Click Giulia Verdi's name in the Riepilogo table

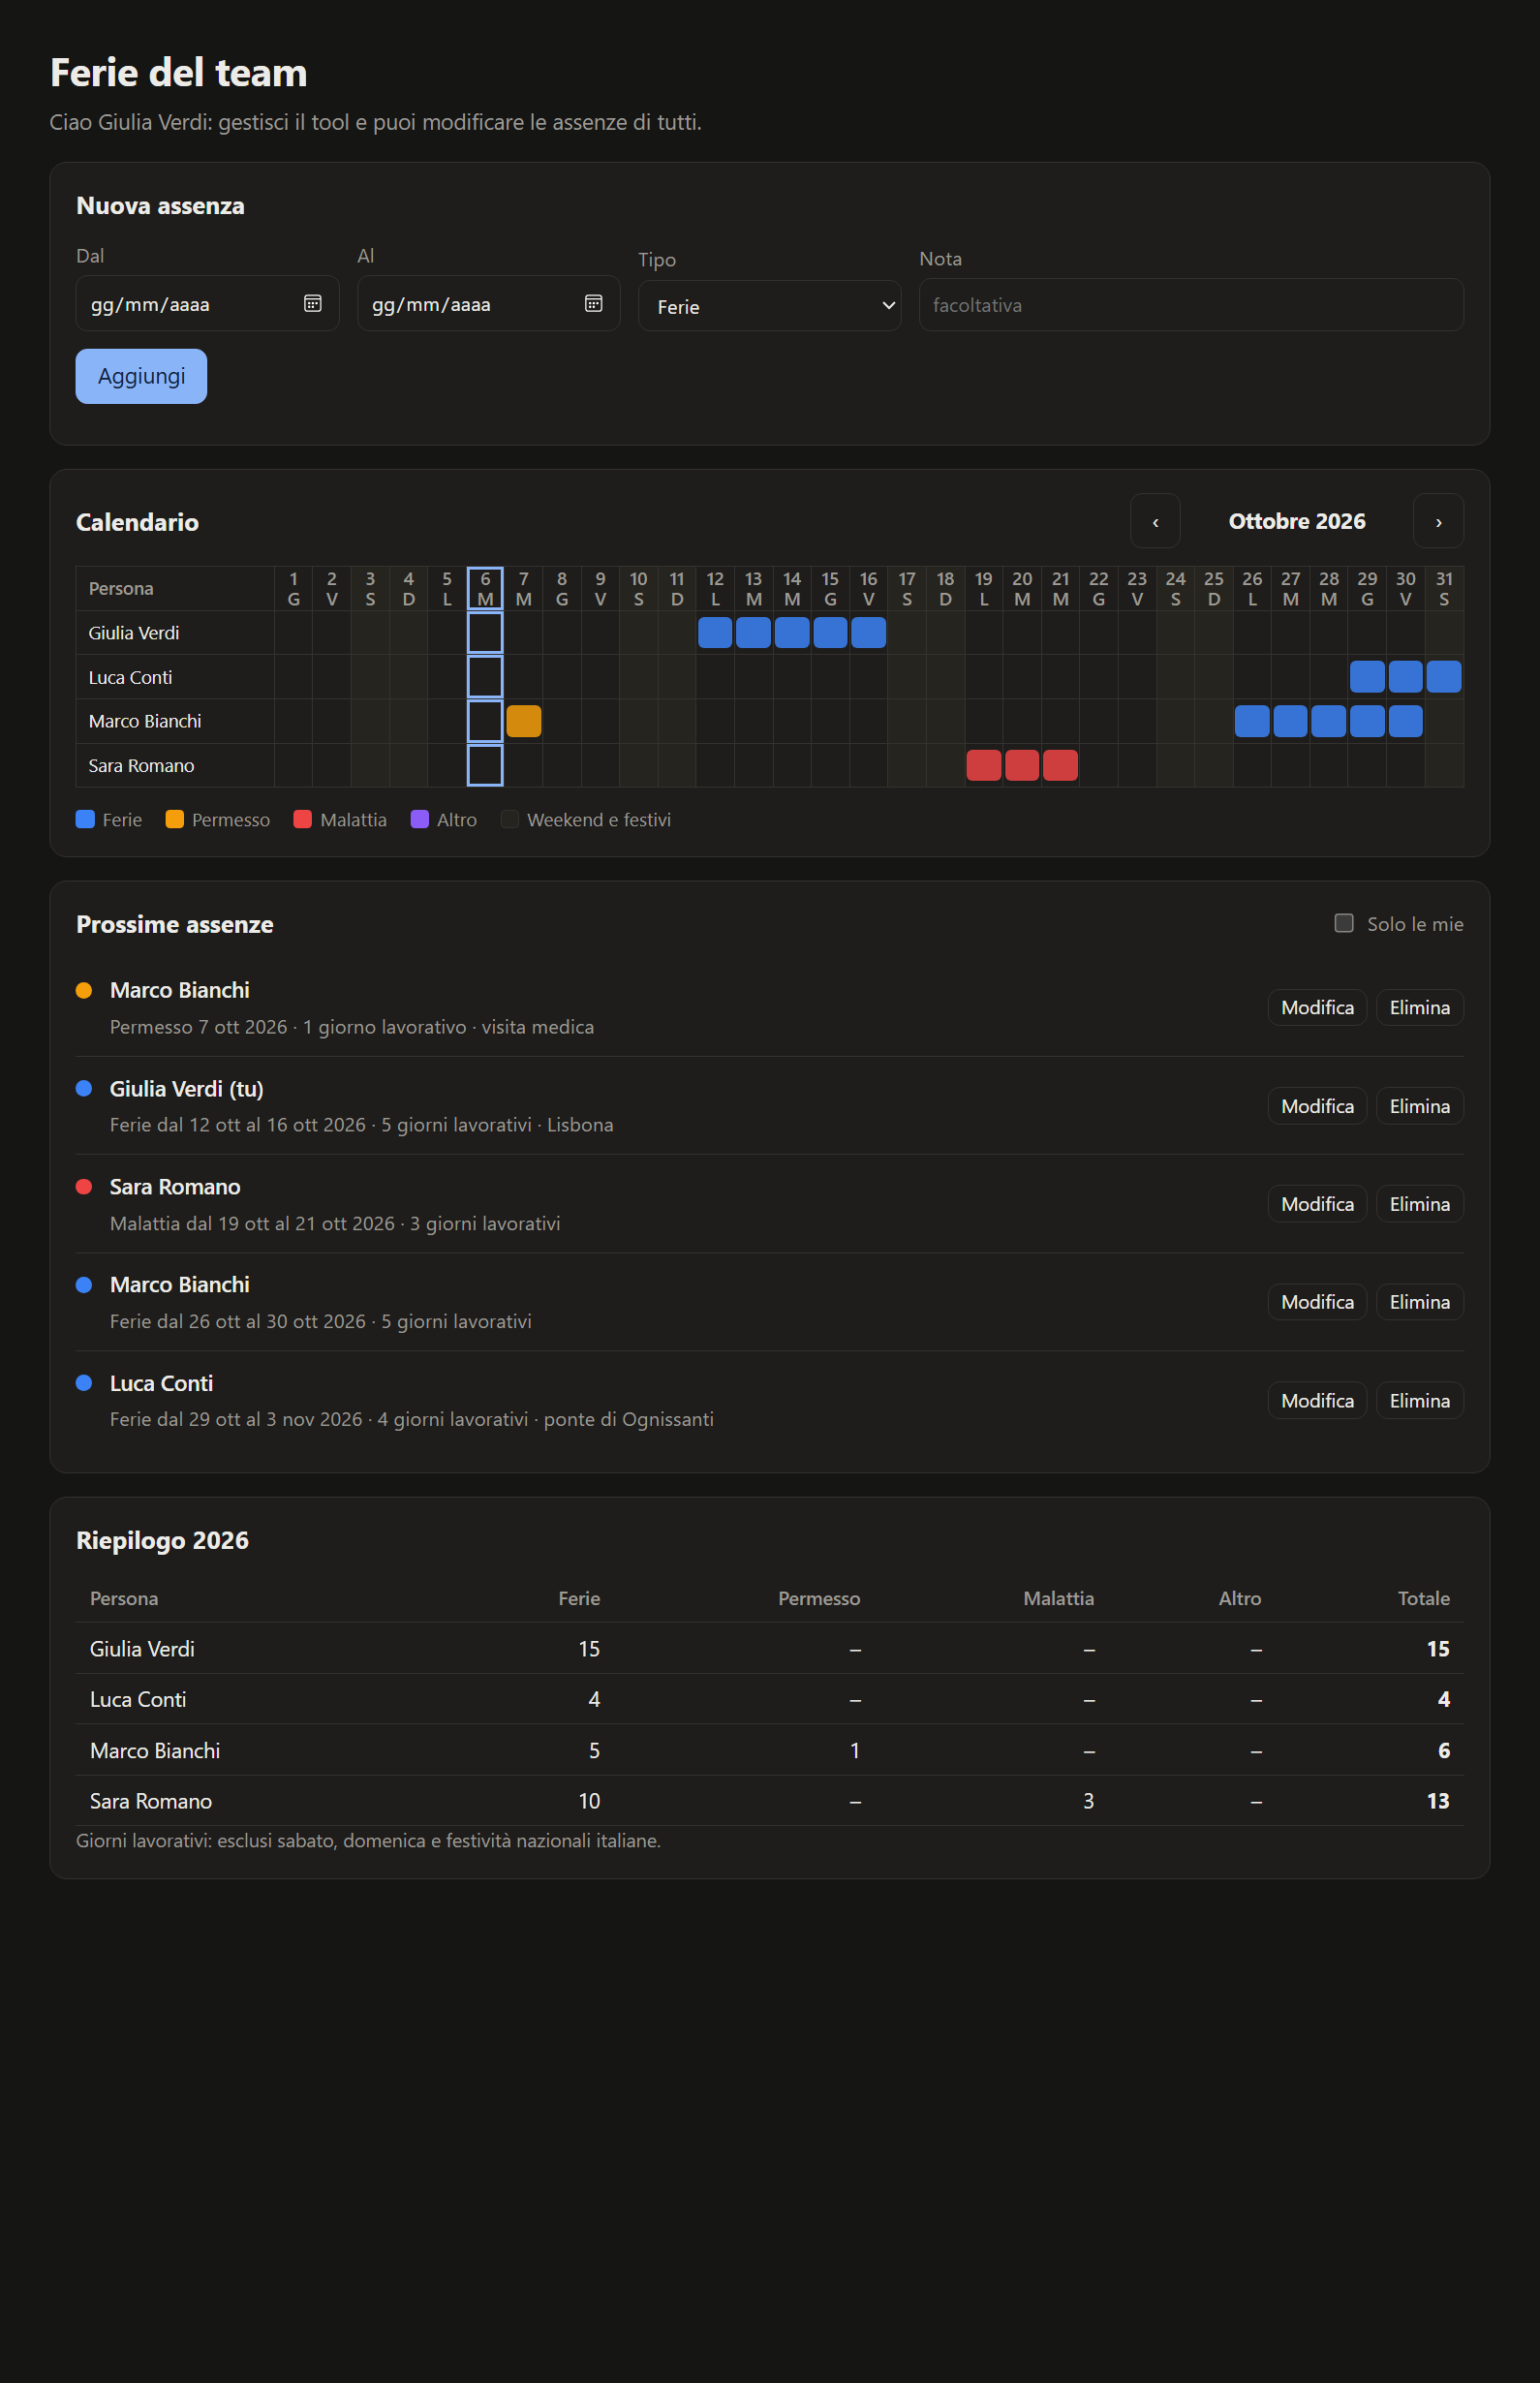142,1648
